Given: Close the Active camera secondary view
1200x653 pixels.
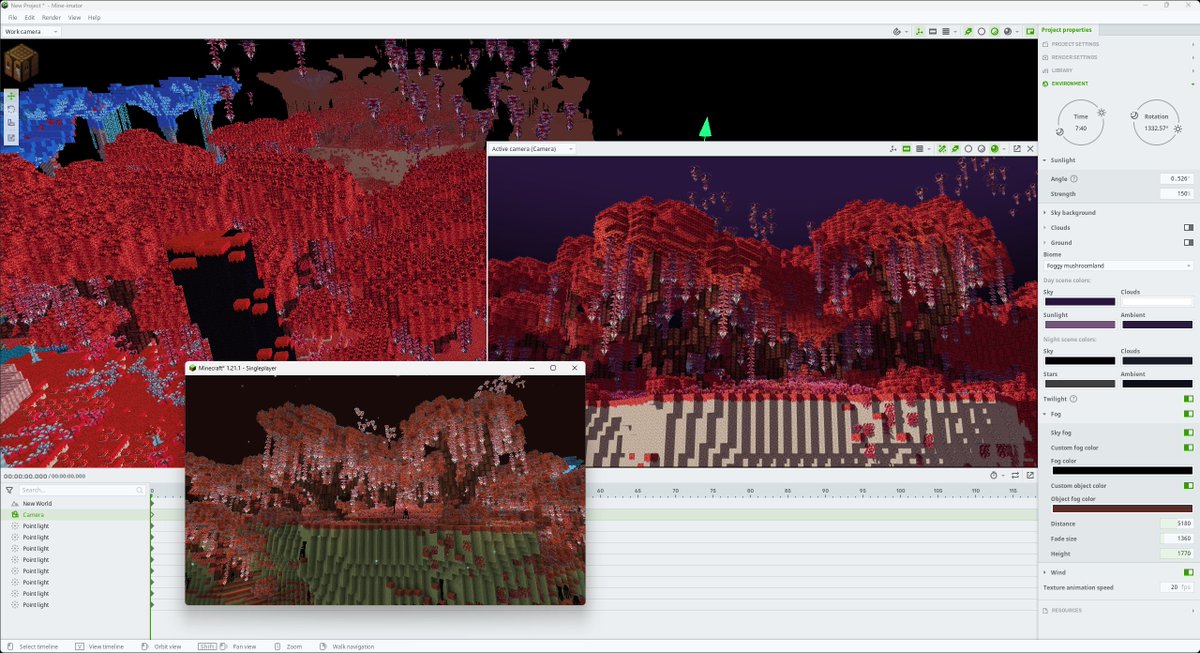Looking at the screenshot, I should 1030,149.
